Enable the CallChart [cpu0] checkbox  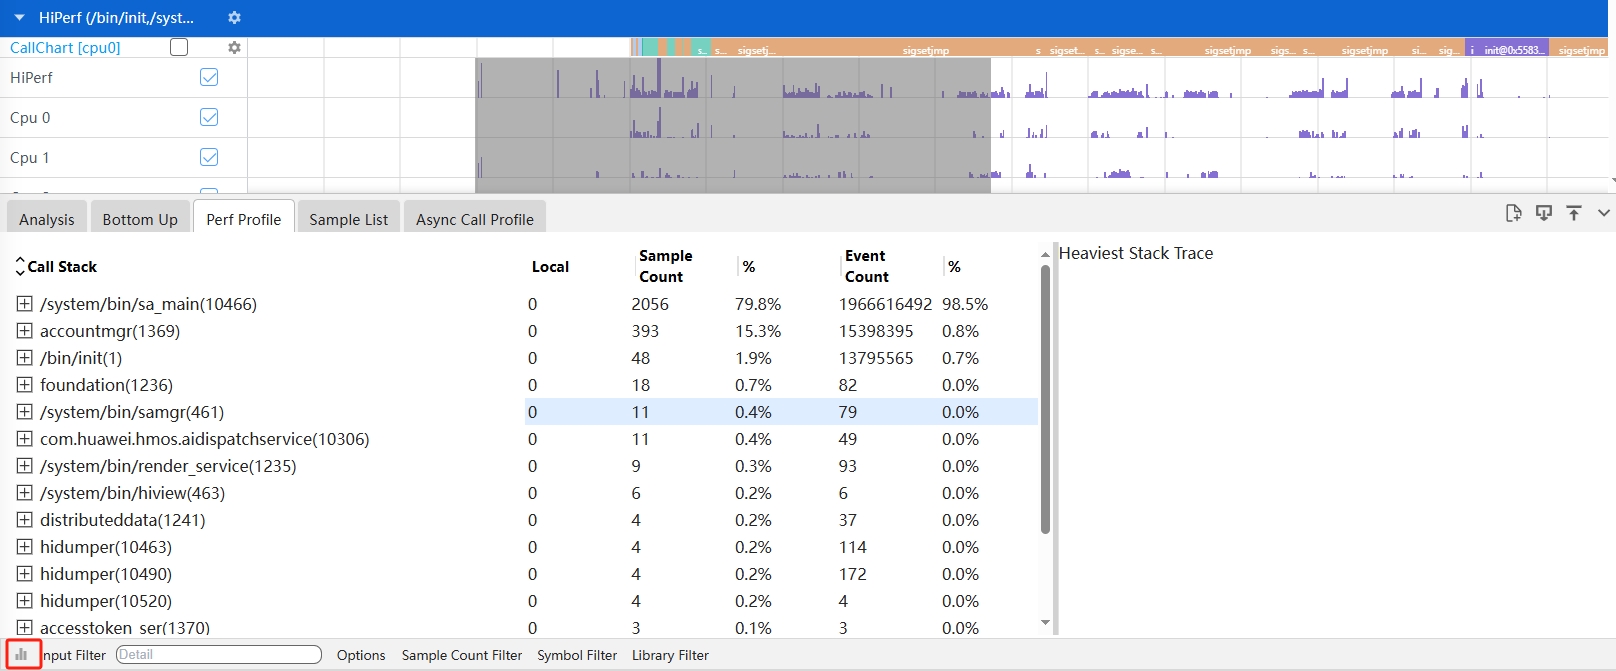tap(179, 47)
